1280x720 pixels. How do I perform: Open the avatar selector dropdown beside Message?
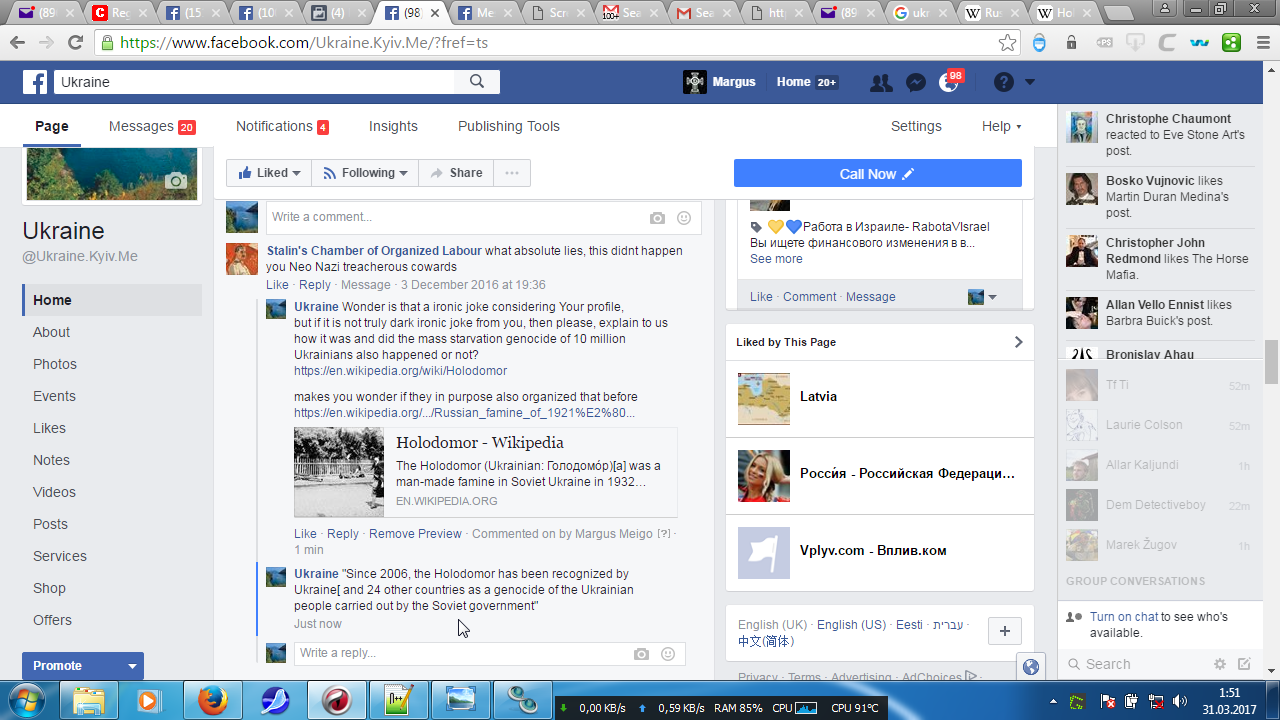pos(983,297)
